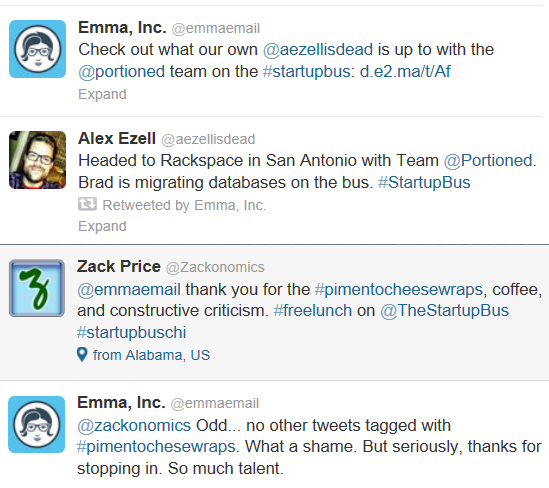Click the Zack Price name heading
This screenshot has height=488, width=549.
click(119, 266)
